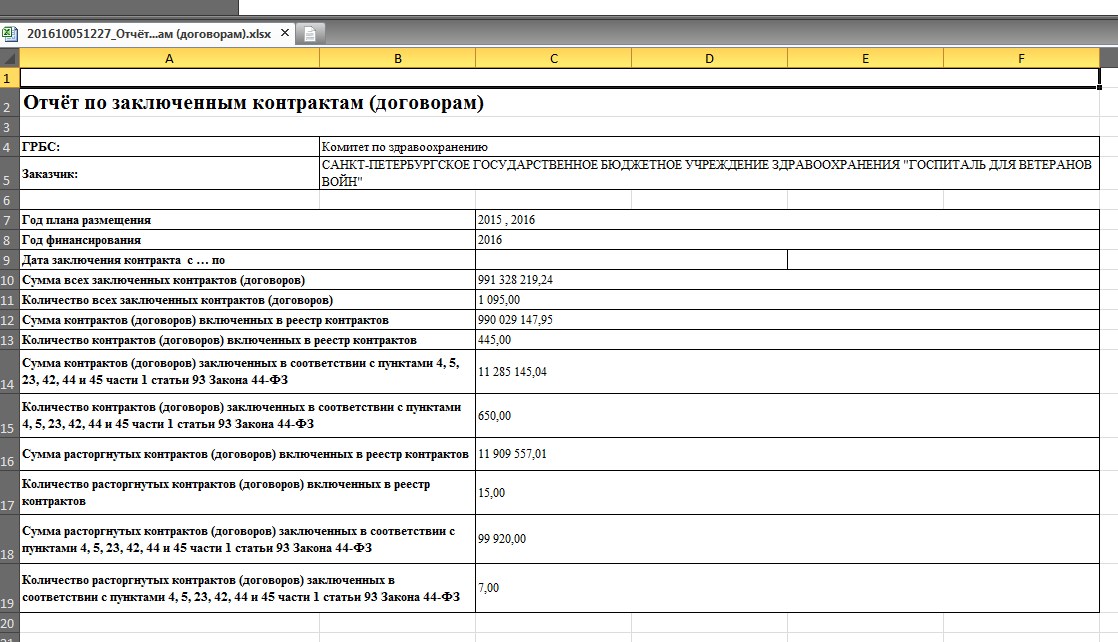Switch to the 201610051227_Отчёт xlsx tab
Screen dimensions: 1118x642
pos(149,34)
